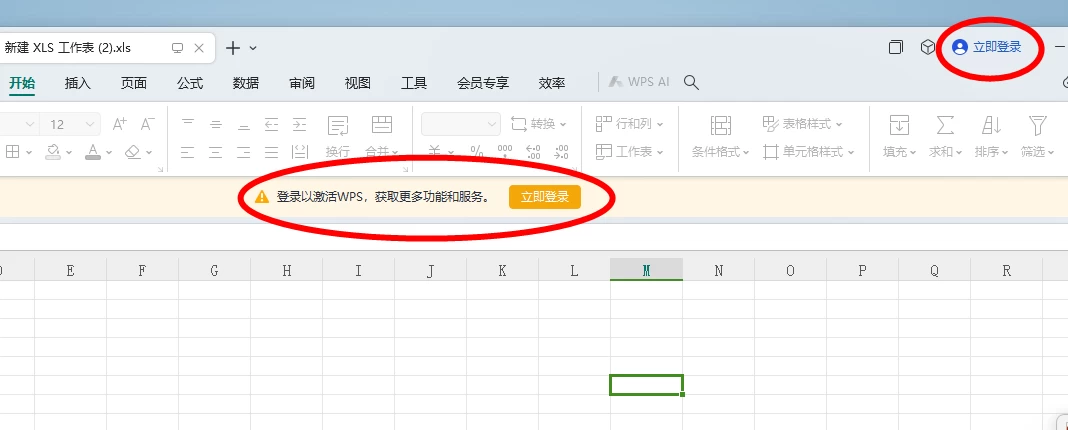Switch to the 数据 tab

[x=246, y=83]
